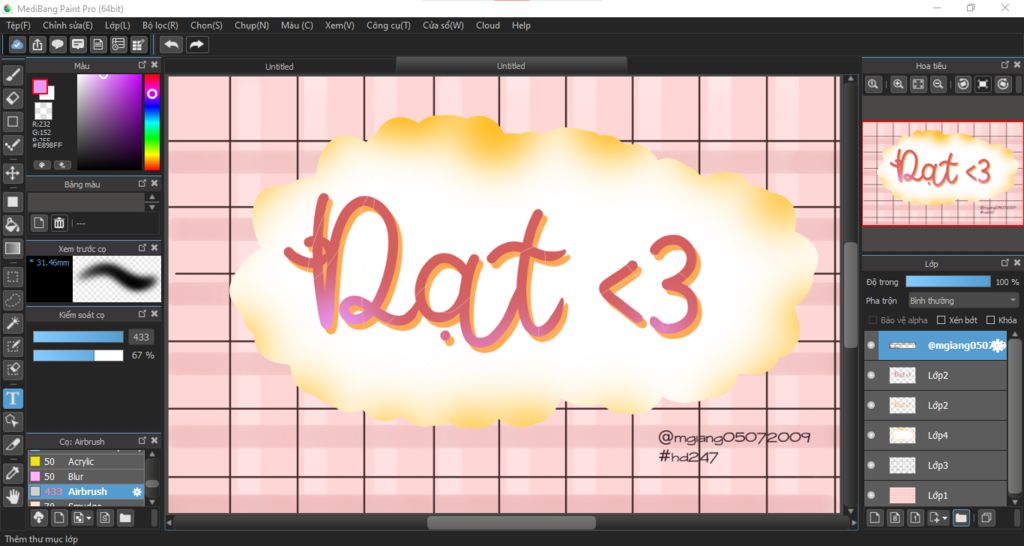1024x546 pixels.
Task: Open the Bộ lọc(R) filter menu
Action: [x=160, y=25]
